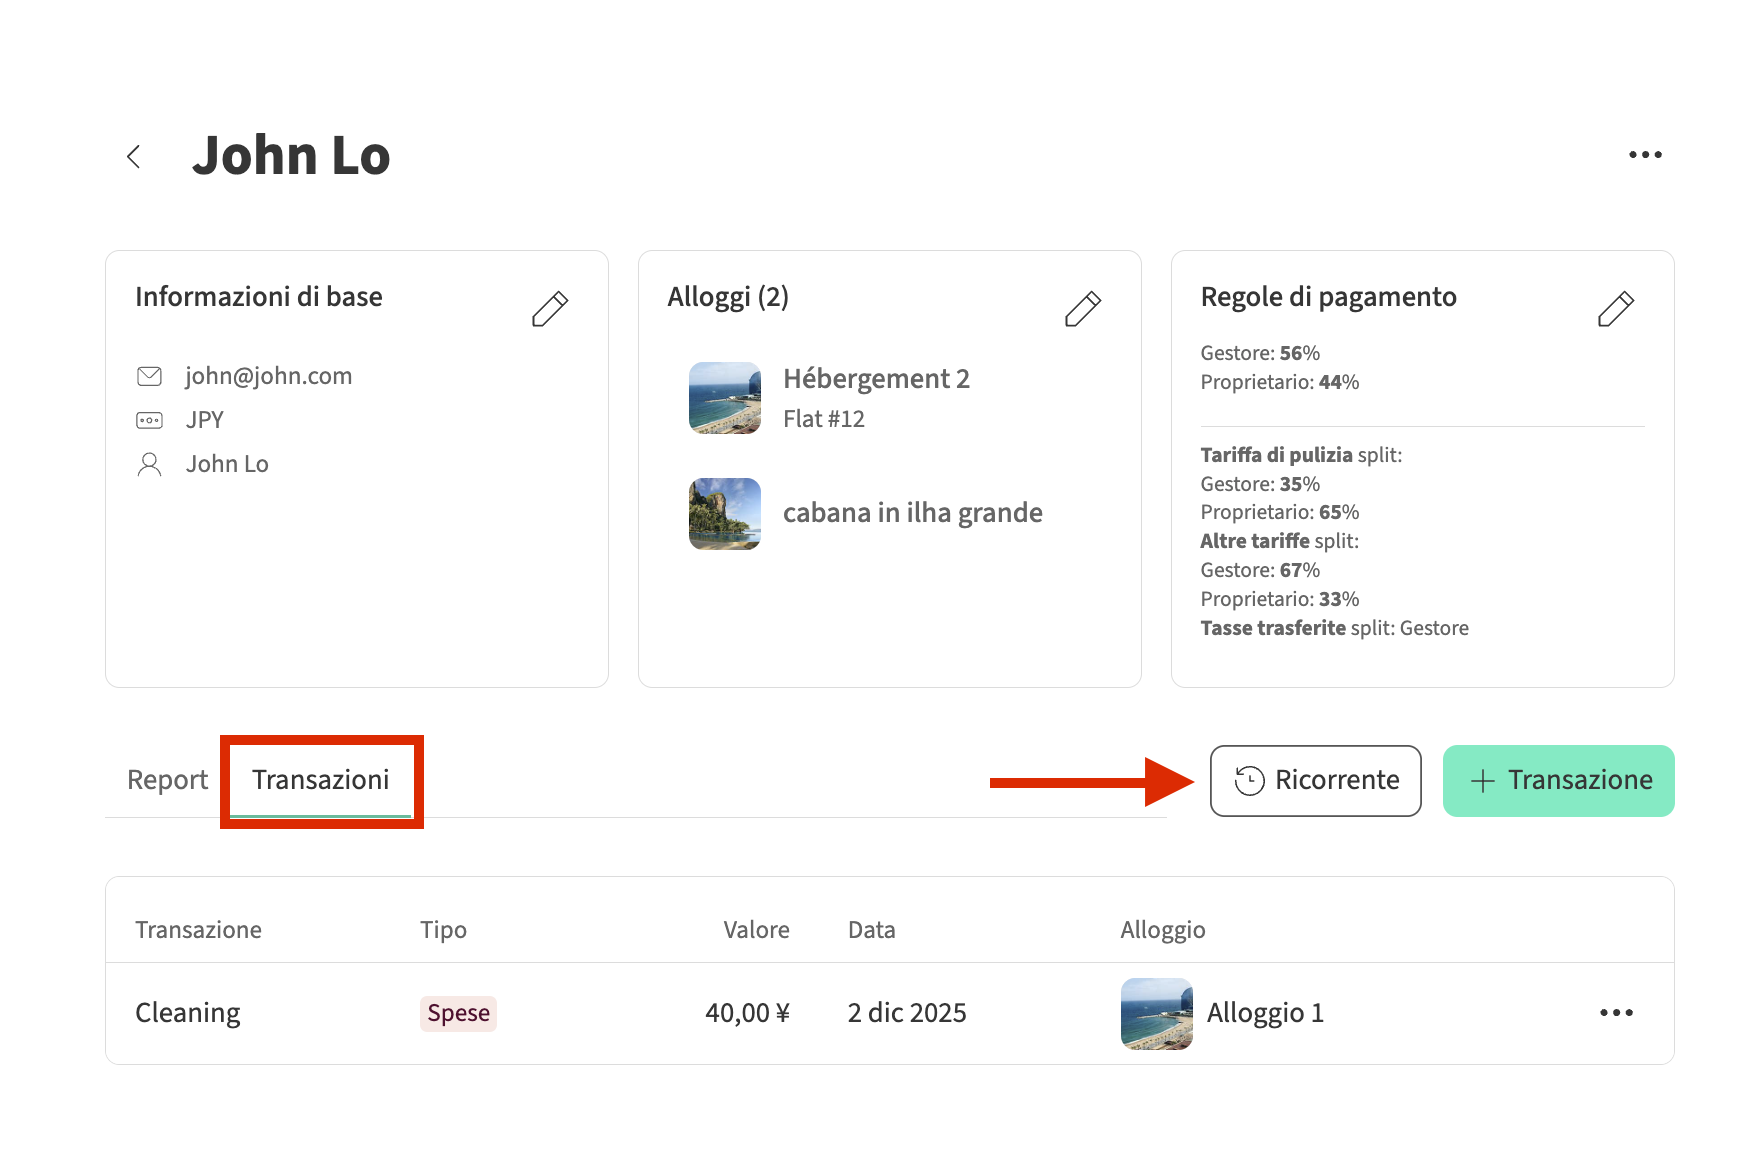The width and height of the screenshot is (1746, 1172).
Task: Select the Transazioni tab
Action: click(x=320, y=780)
